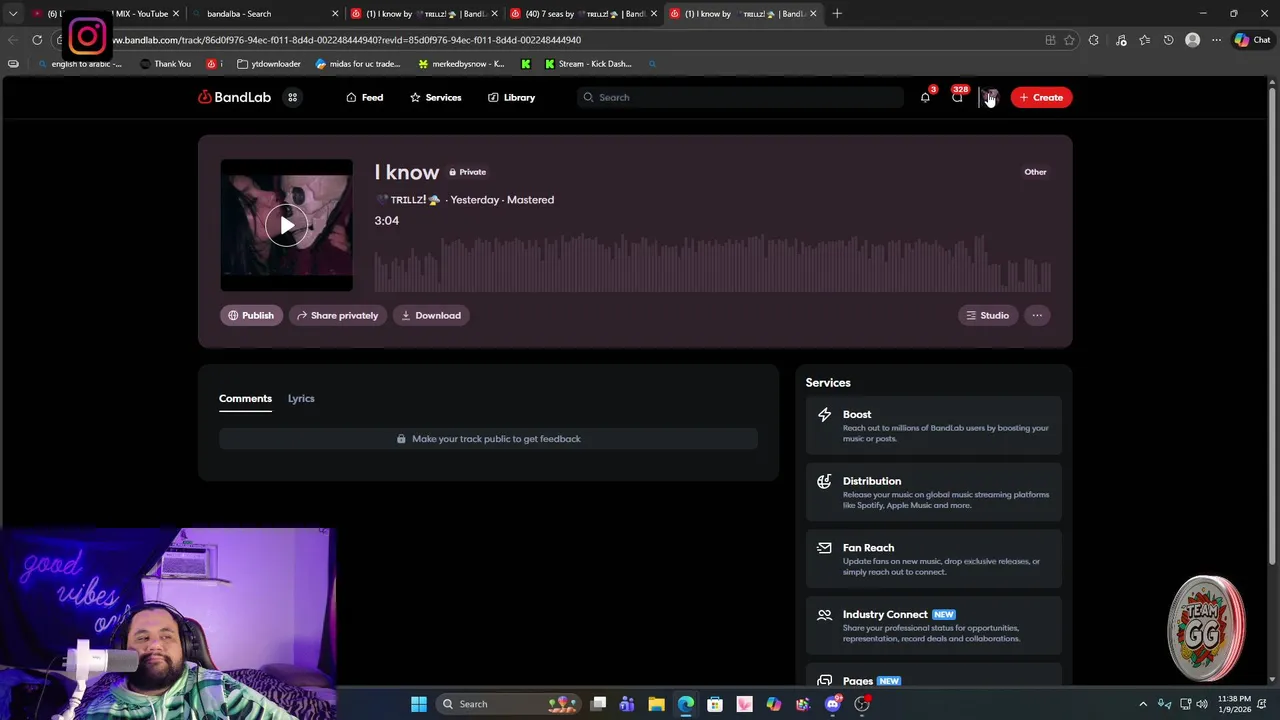Open the BandLab apps grid icon
This screenshot has width=1280, height=720.
coord(292,97)
